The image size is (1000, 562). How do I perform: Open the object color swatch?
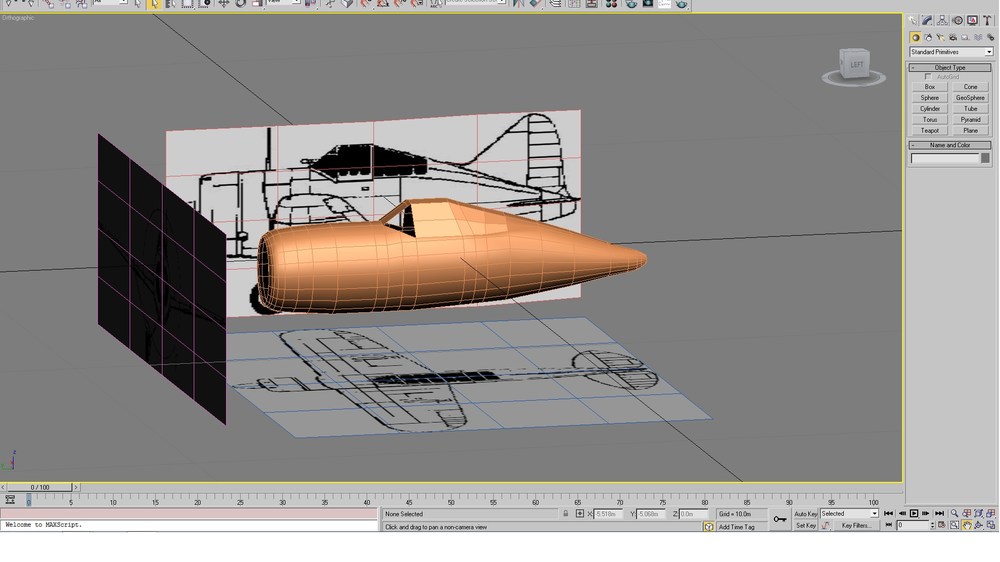(x=985, y=158)
